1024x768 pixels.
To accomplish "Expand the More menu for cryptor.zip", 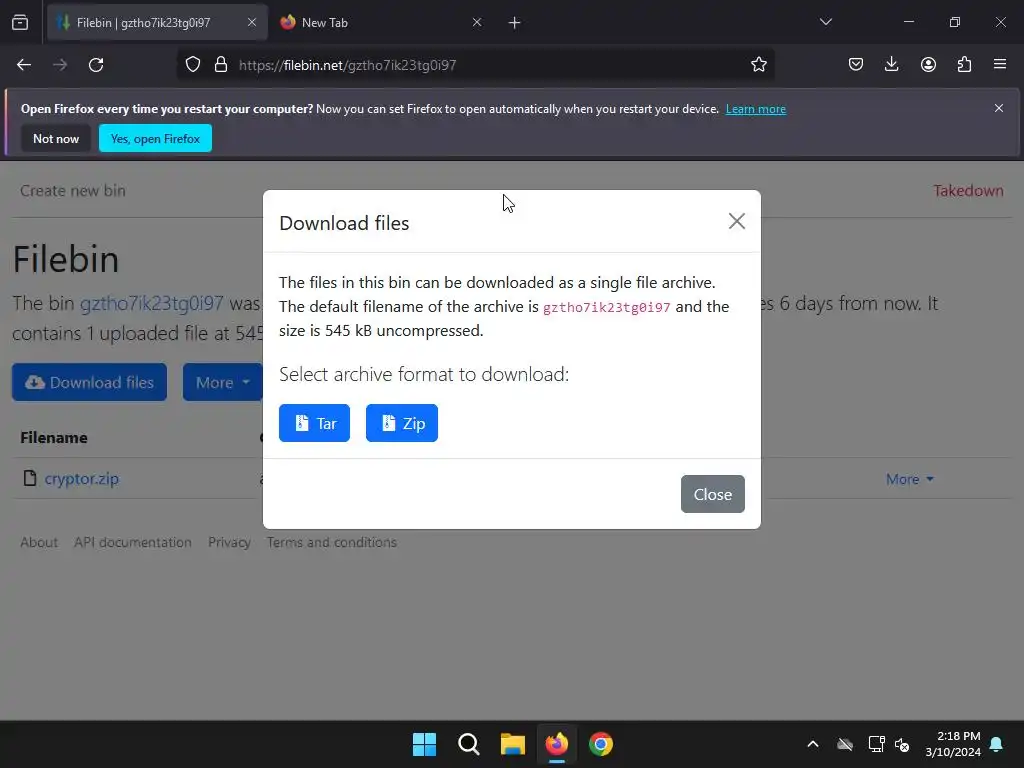I will pos(910,479).
